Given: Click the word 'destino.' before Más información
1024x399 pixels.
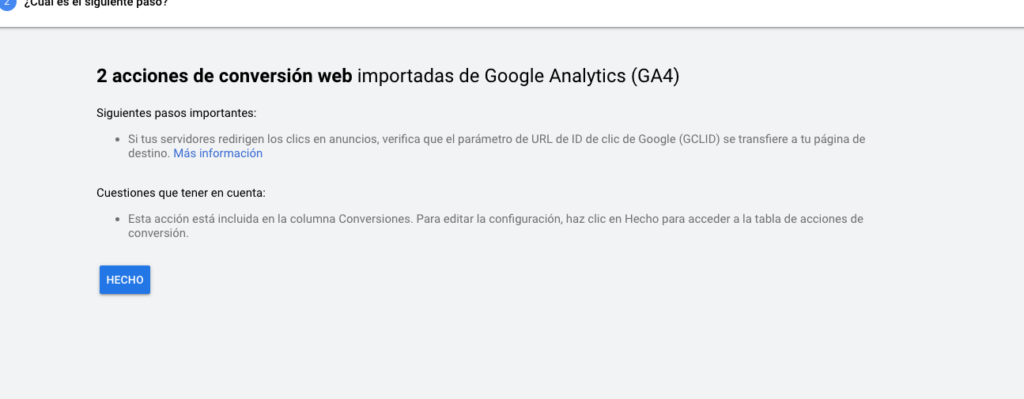Looking at the screenshot, I should pos(149,153).
